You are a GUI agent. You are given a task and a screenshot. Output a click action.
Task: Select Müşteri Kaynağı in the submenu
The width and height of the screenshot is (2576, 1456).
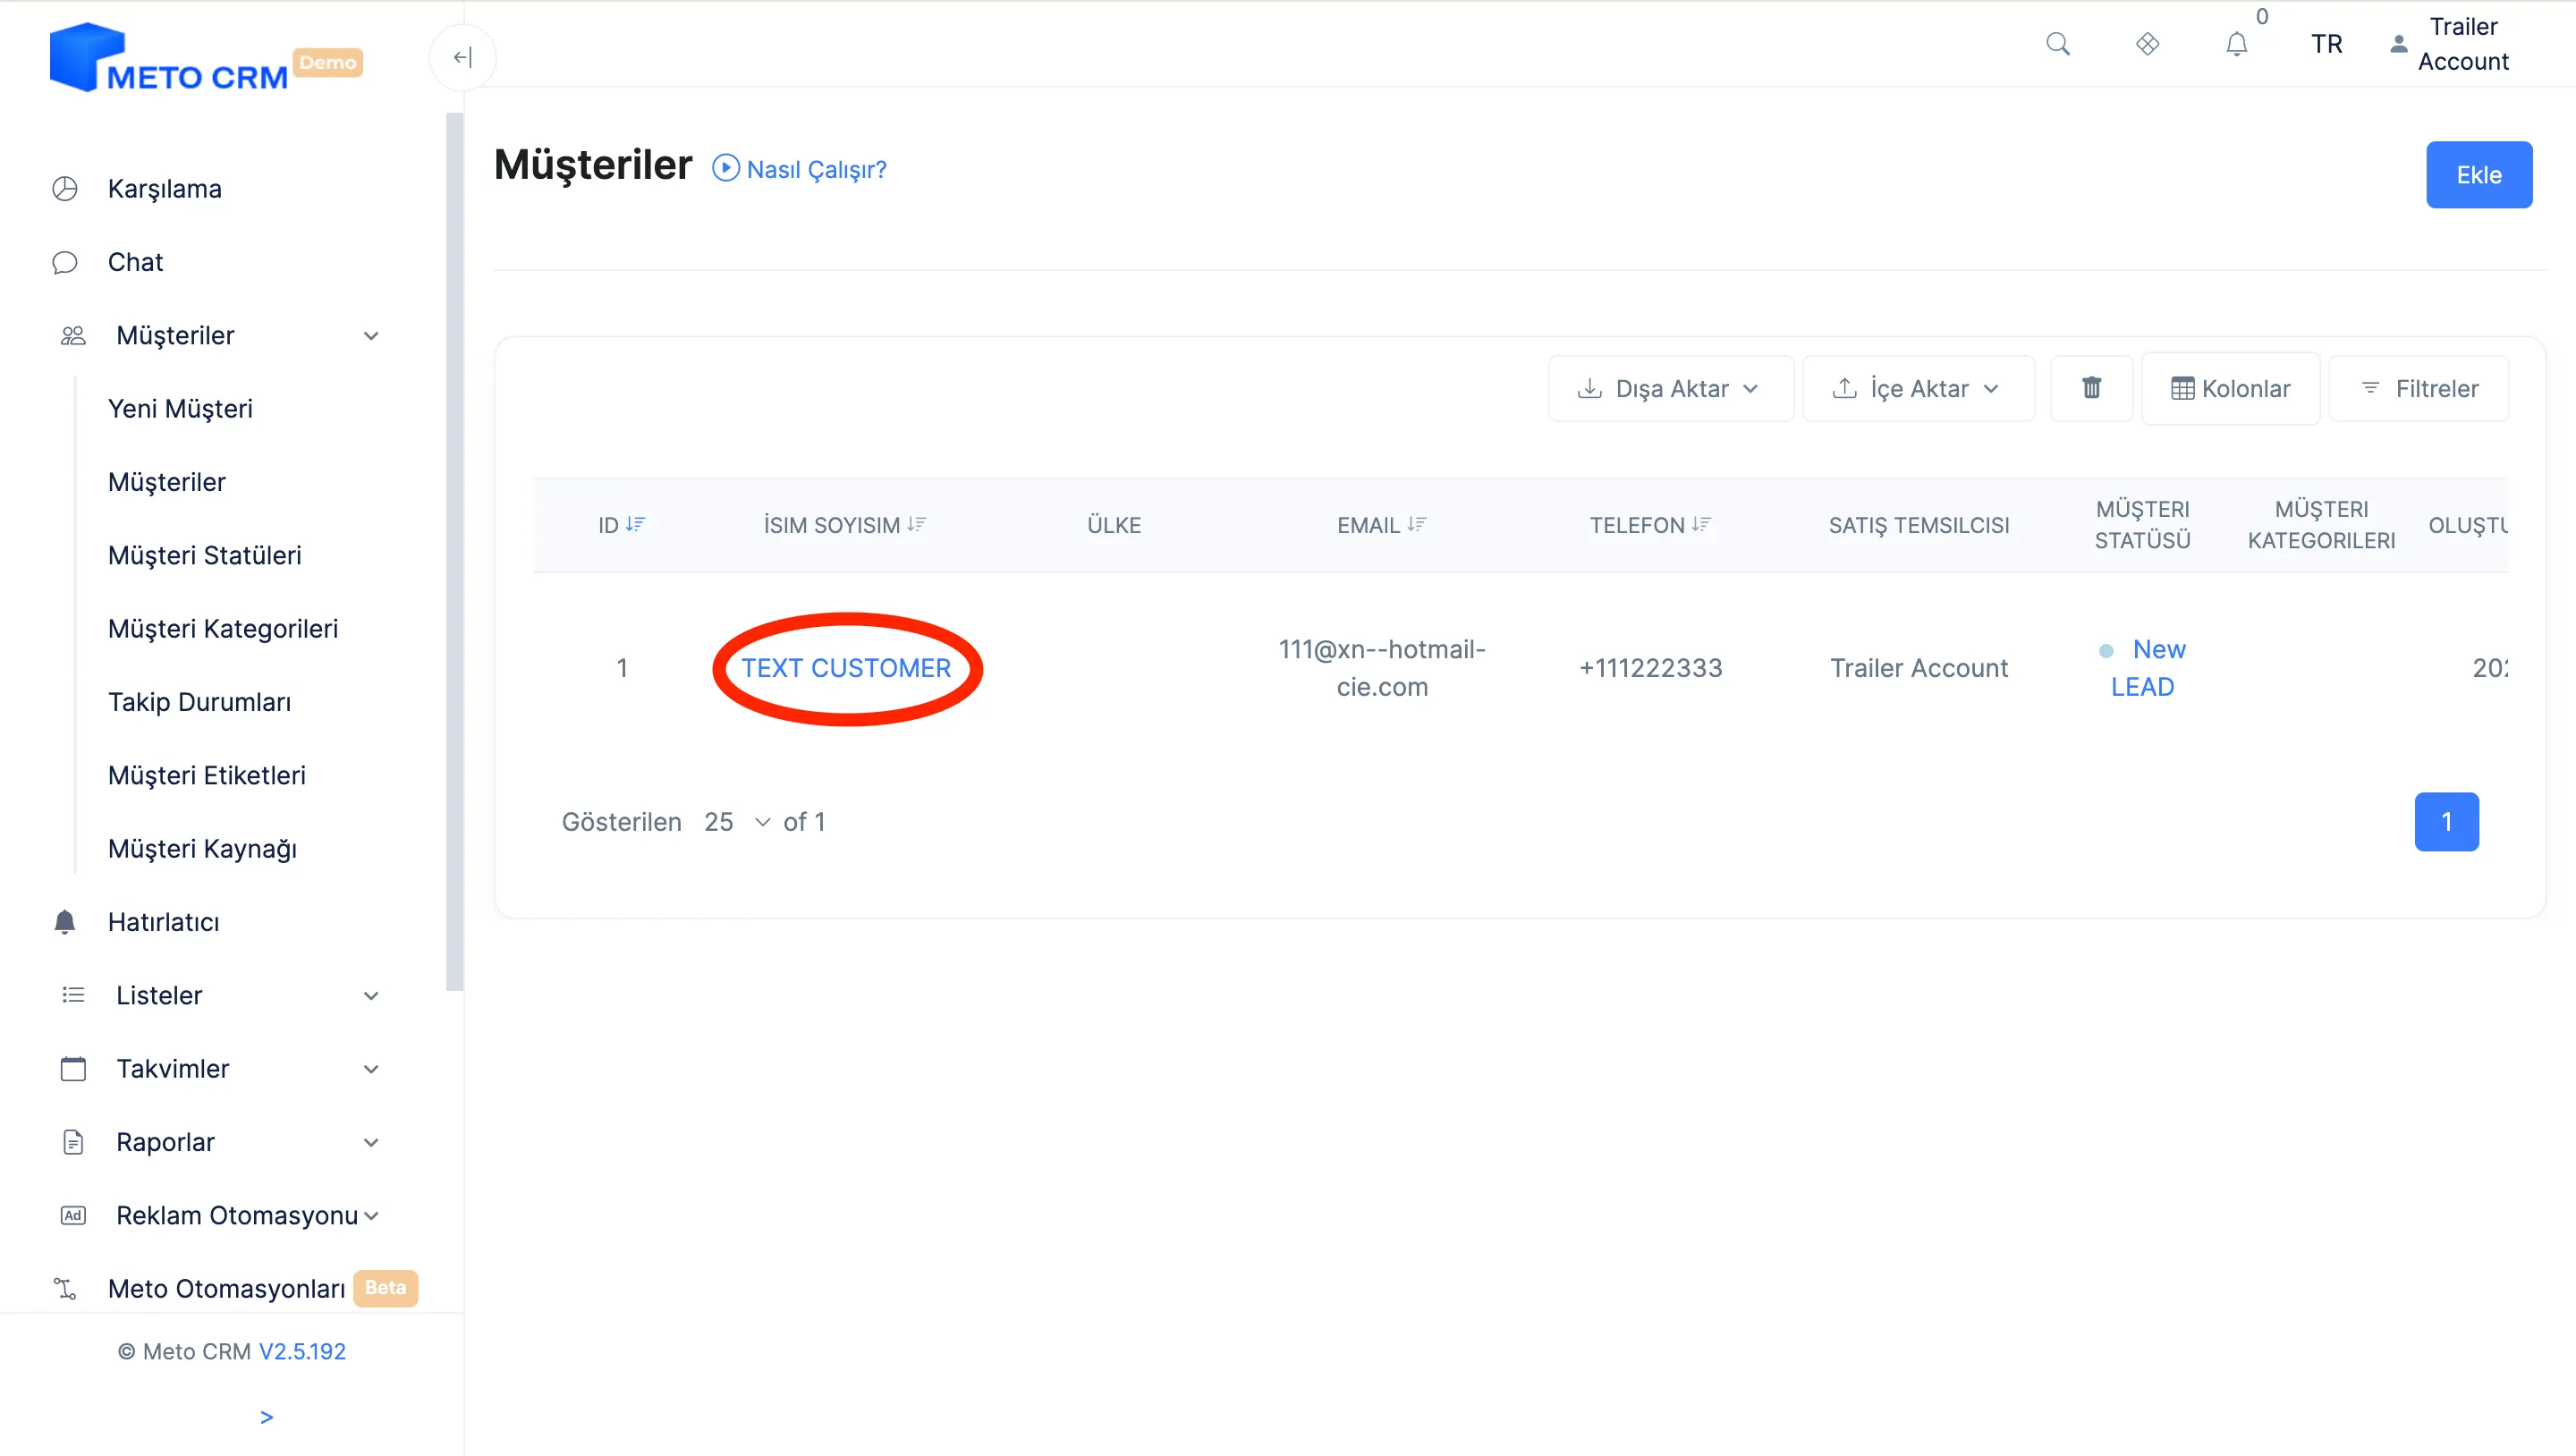click(203, 849)
